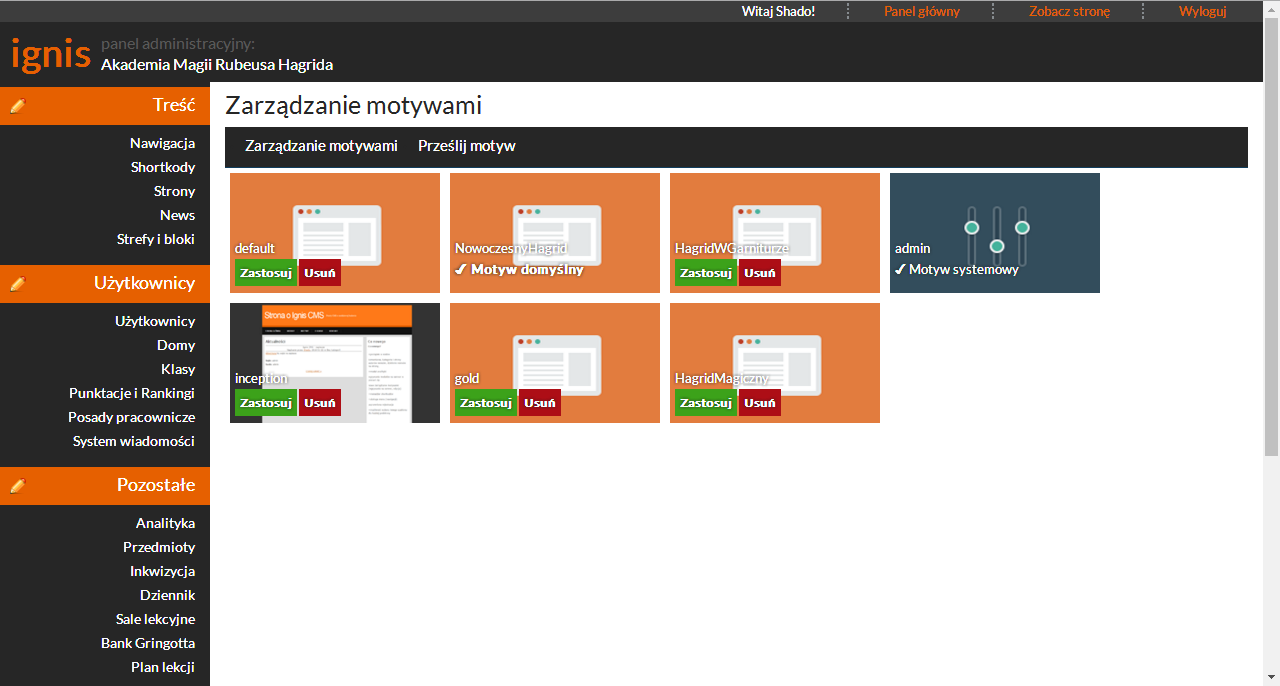Open the inception theme thumbnail
Image resolution: width=1280 pixels, height=686 pixels.
pos(335,340)
